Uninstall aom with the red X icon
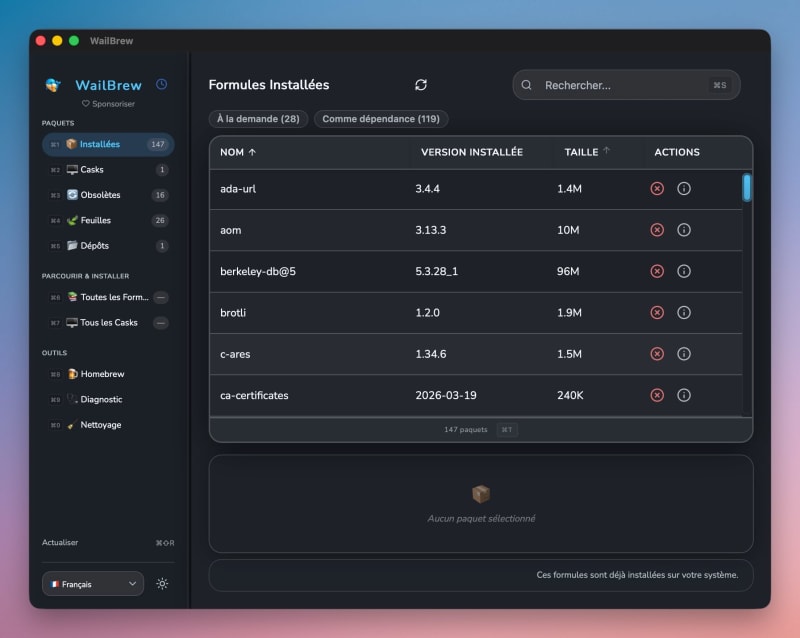The height and width of the screenshot is (638, 800). [x=657, y=230]
